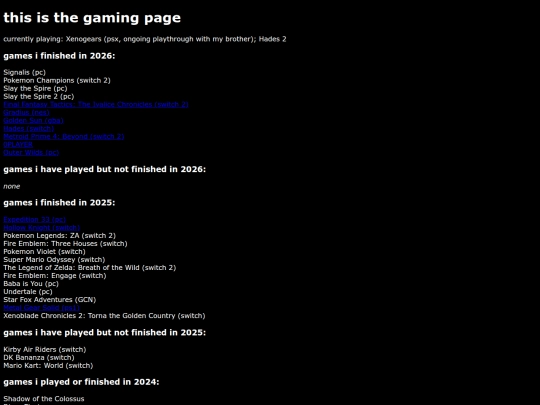Viewport: 540px width, 405px height.
Task: Open the 0PLAYER link
Action: tap(18, 144)
